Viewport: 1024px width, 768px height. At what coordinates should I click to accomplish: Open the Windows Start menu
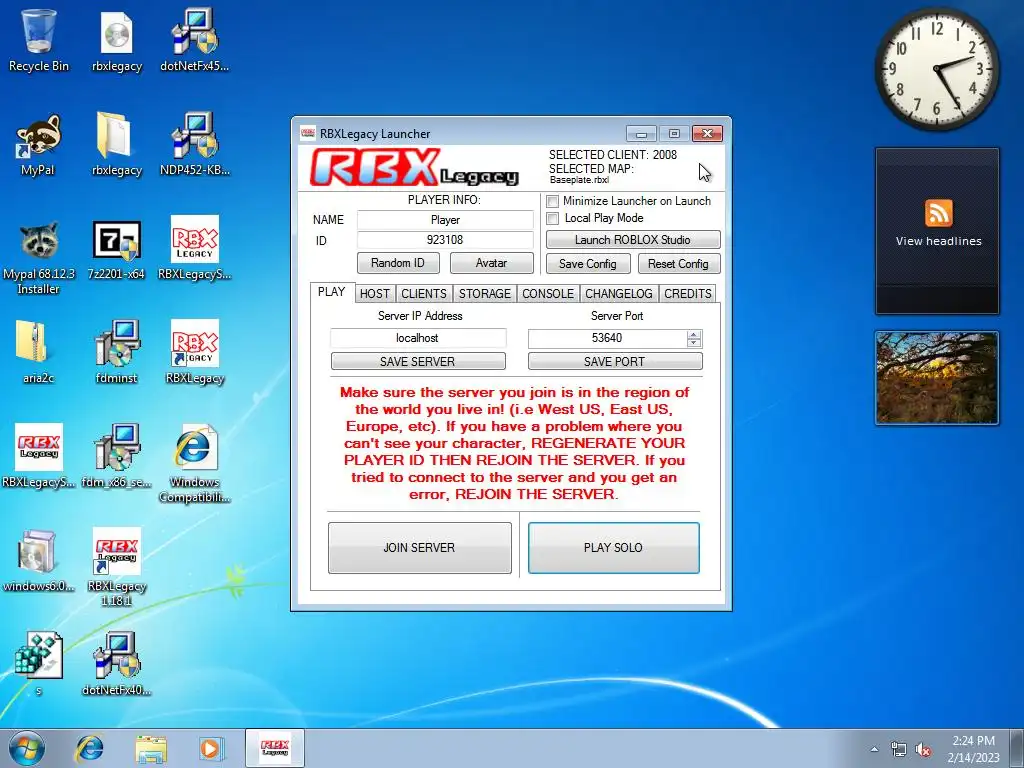(x=26, y=748)
